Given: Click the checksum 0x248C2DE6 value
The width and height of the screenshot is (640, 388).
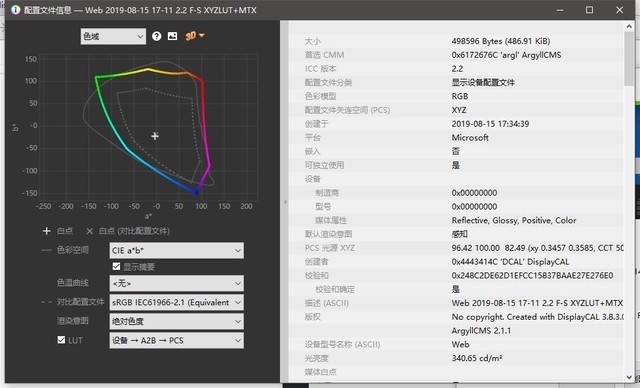Looking at the screenshot, I should click(x=532, y=275).
